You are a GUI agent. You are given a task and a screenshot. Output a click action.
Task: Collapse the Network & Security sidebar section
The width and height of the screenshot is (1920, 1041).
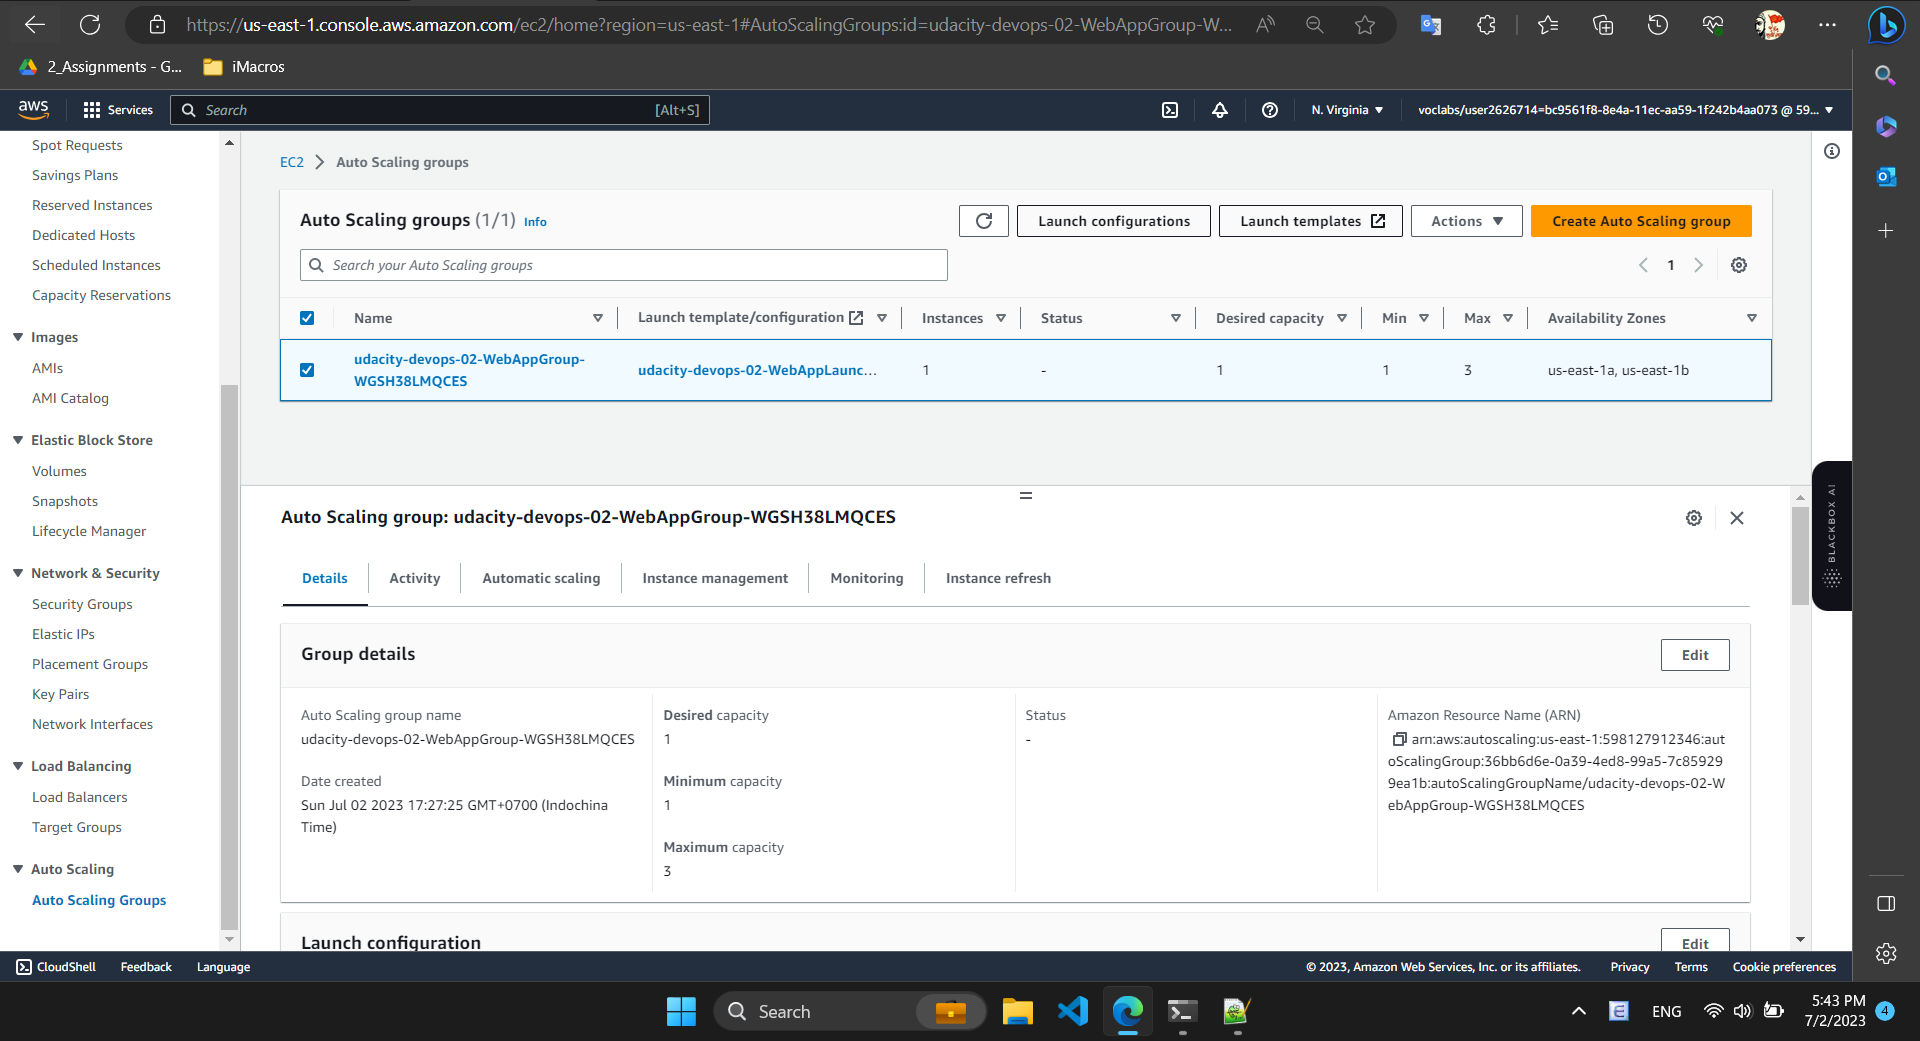(x=17, y=572)
